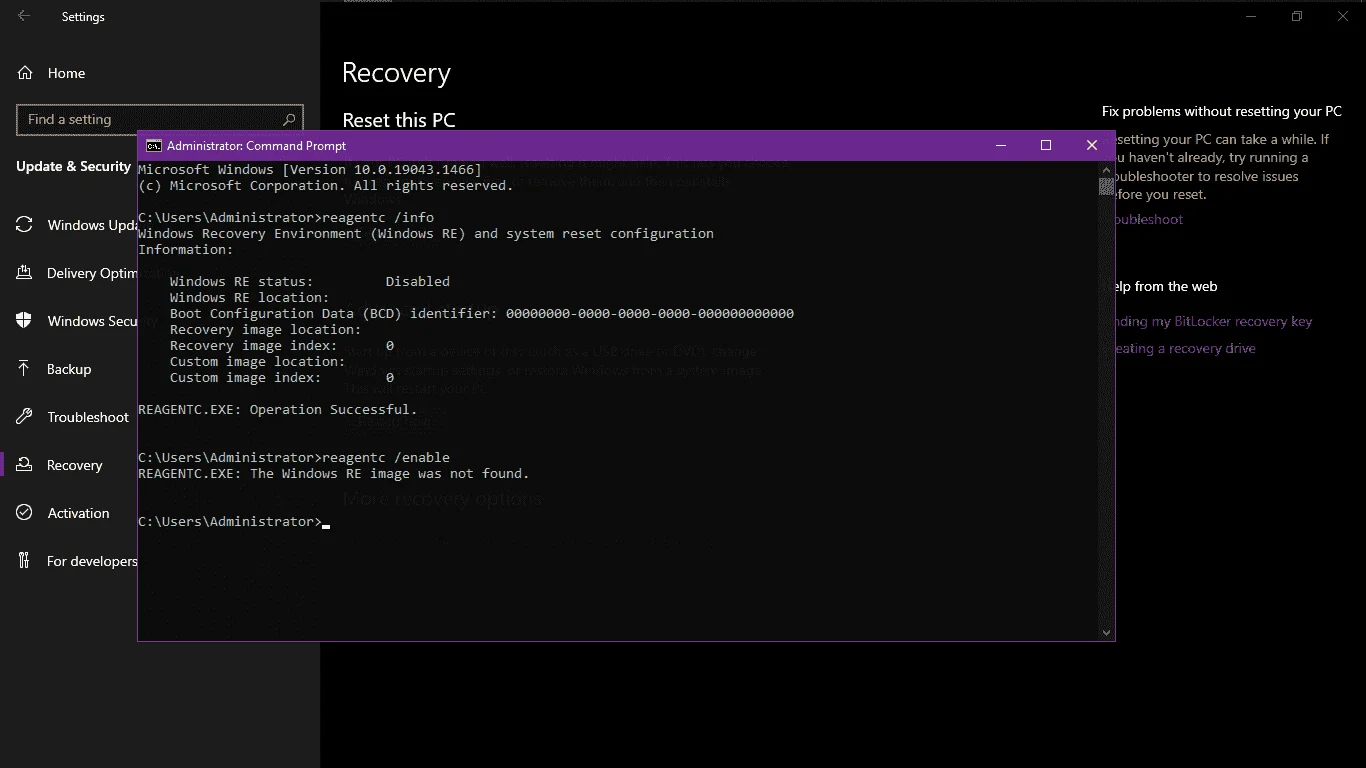Click the Microsoft Windows version line
Image resolution: width=1366 pixels, height=768 pixels.
(x=310, y=169)
